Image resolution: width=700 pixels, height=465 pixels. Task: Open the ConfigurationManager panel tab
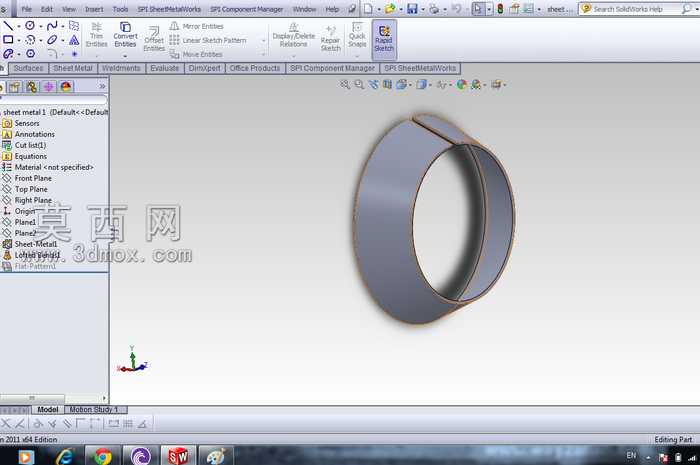click(x=32, y=87)
